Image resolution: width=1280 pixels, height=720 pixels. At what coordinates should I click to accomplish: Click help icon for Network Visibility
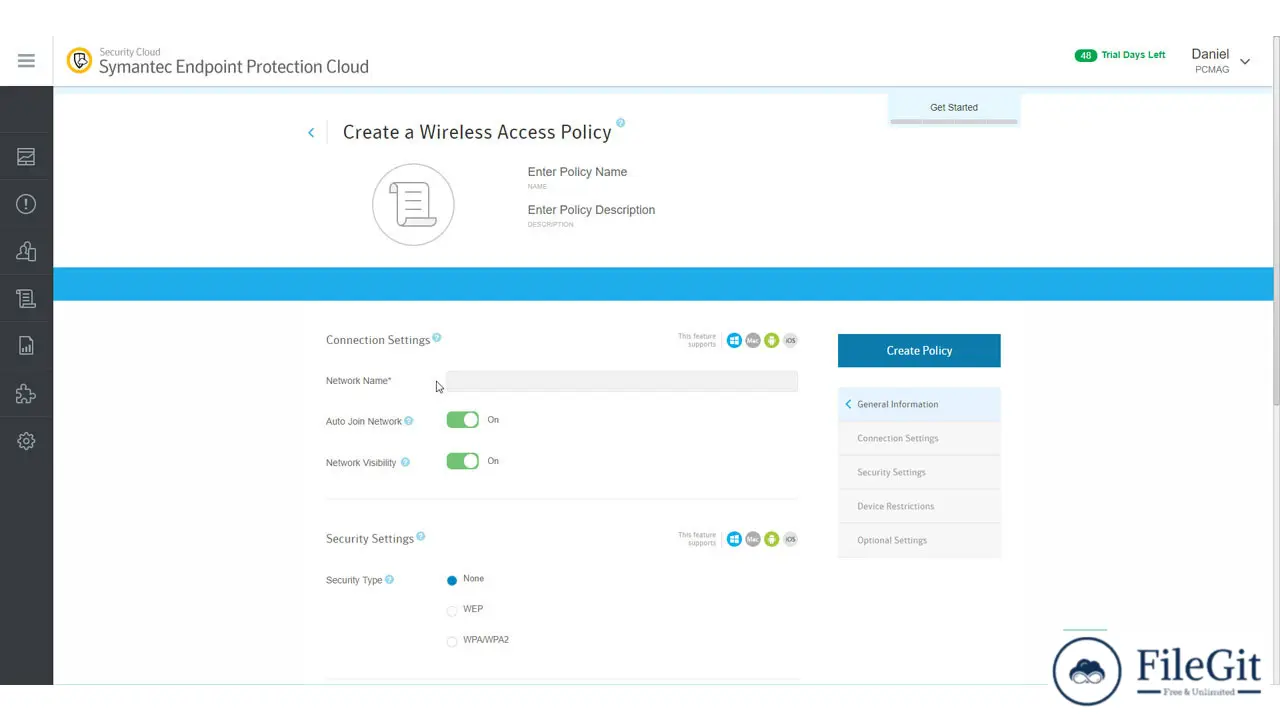point(404,462)
